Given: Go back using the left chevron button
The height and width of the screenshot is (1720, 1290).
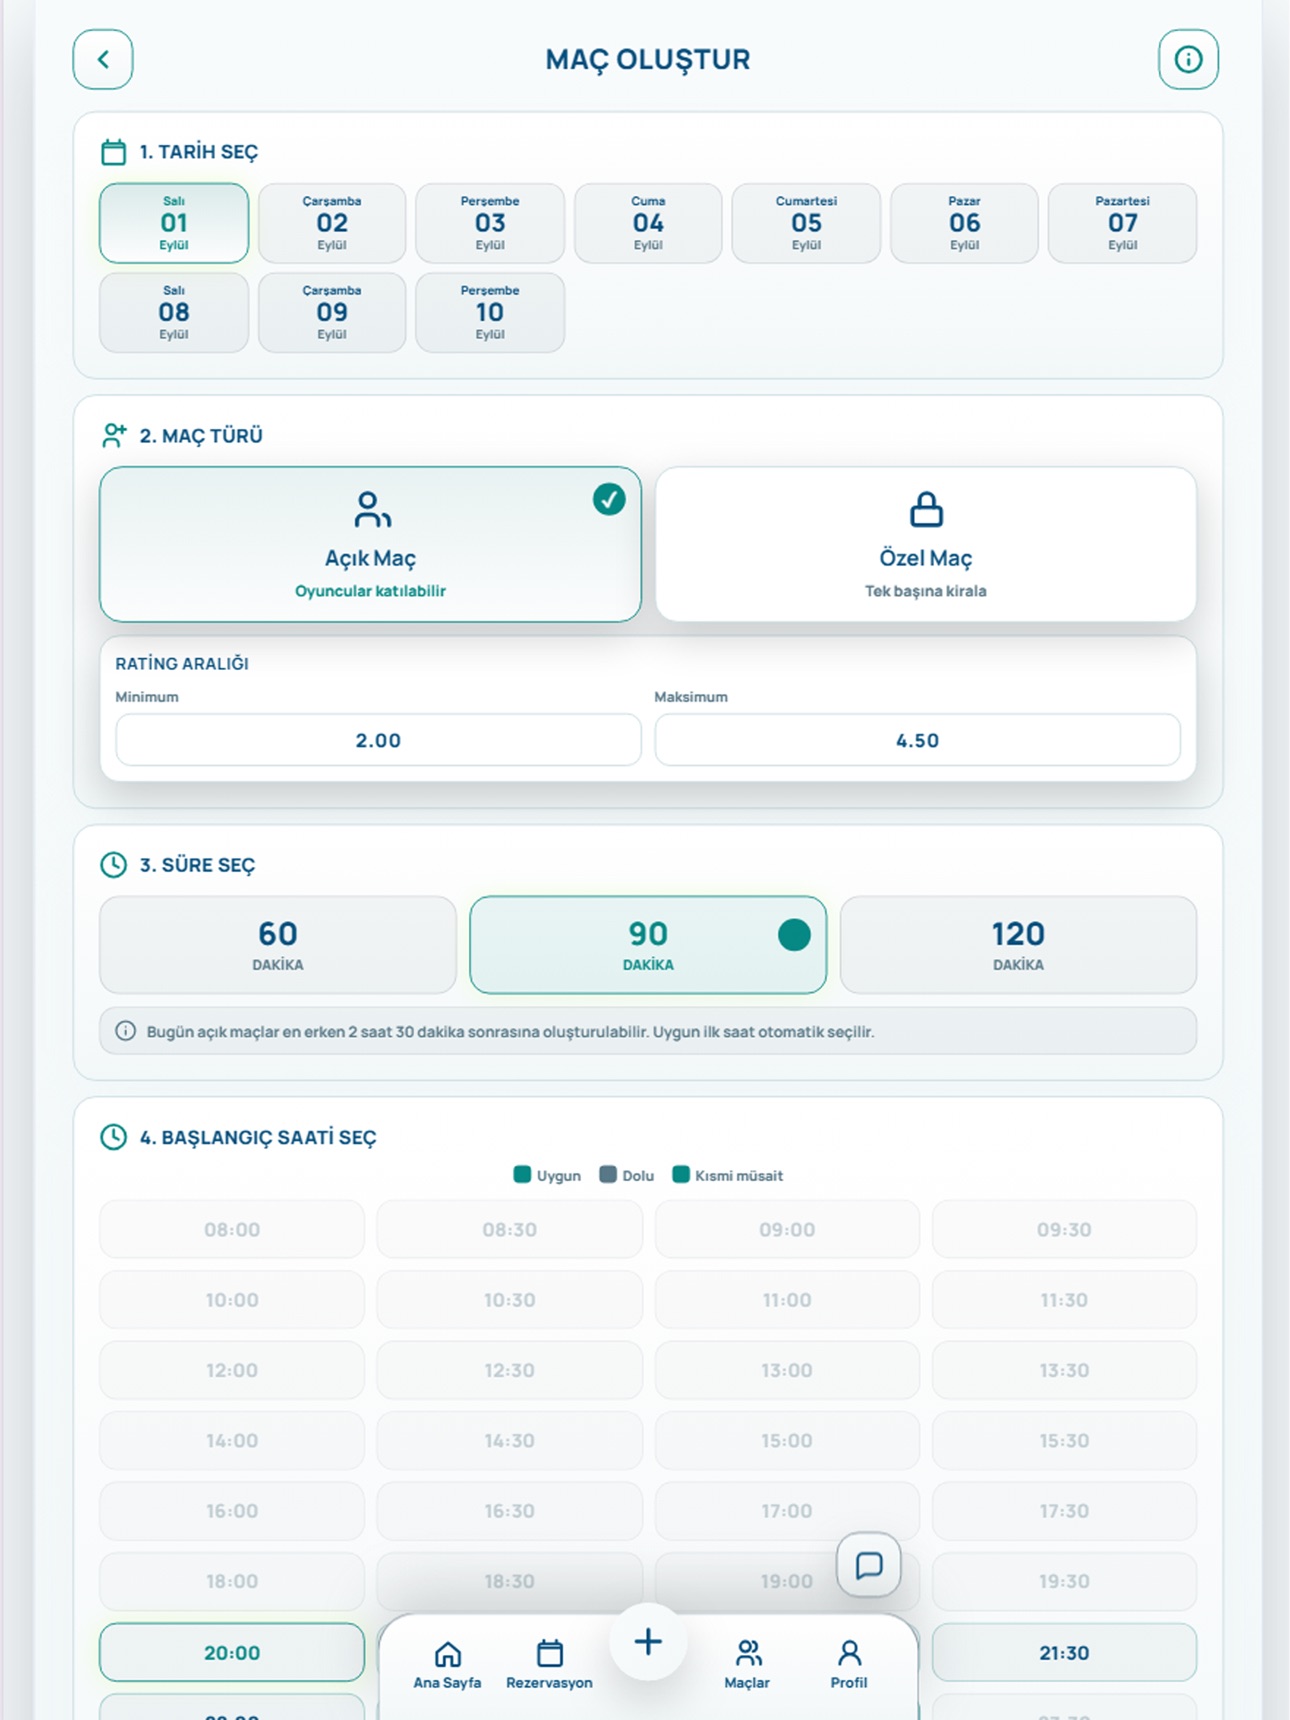Looking at the screenshot, I should [x=103, y=60].
